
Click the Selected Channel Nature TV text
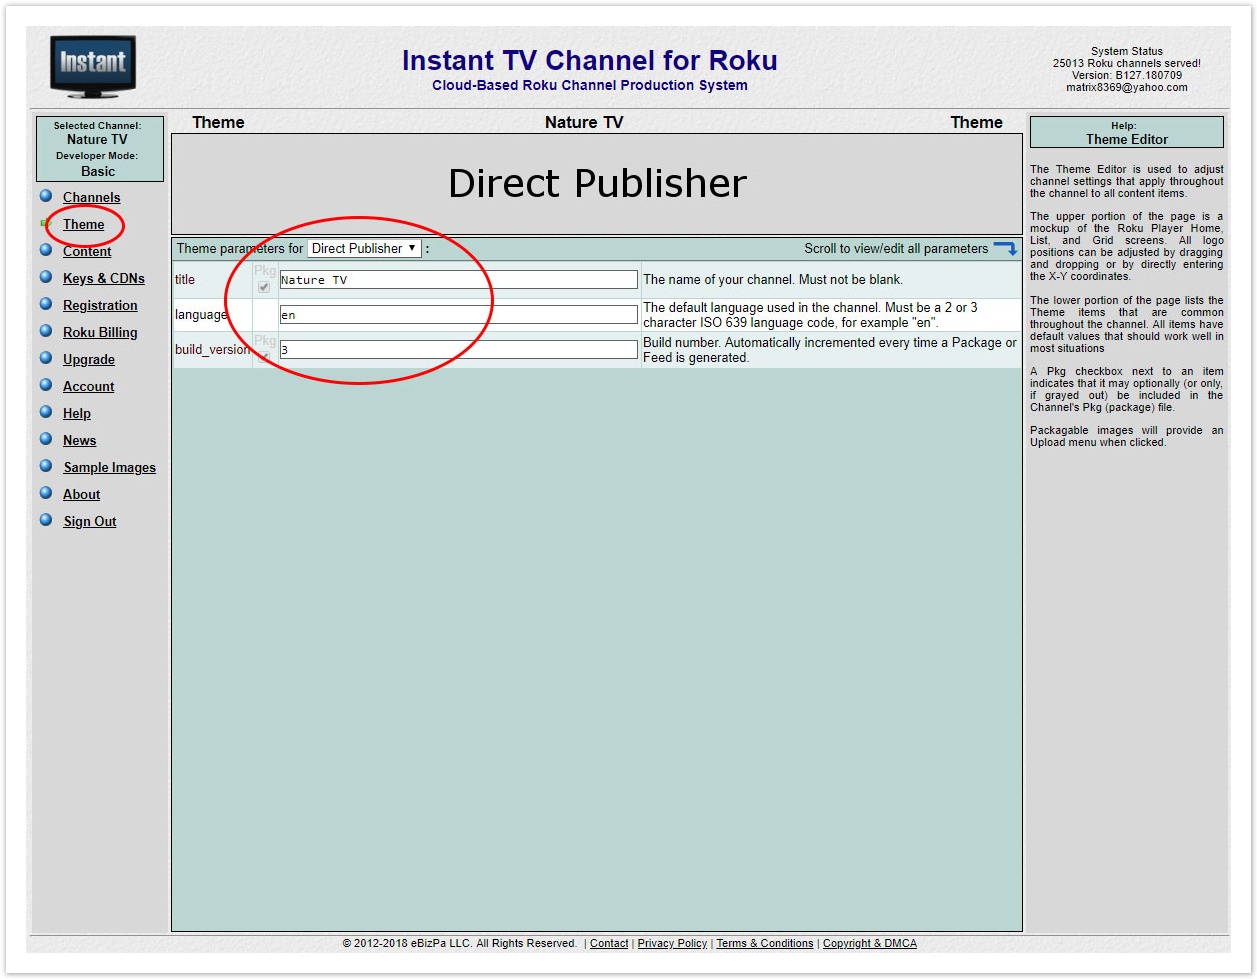pyautogui.click(x=98, y=133)
